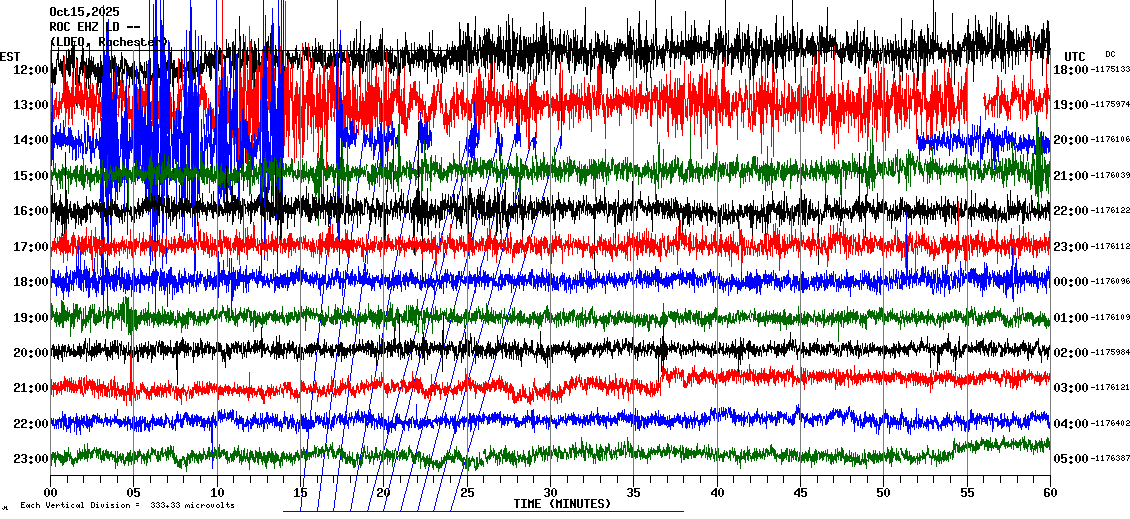Click the 03:00 UTC row label

1070,388
